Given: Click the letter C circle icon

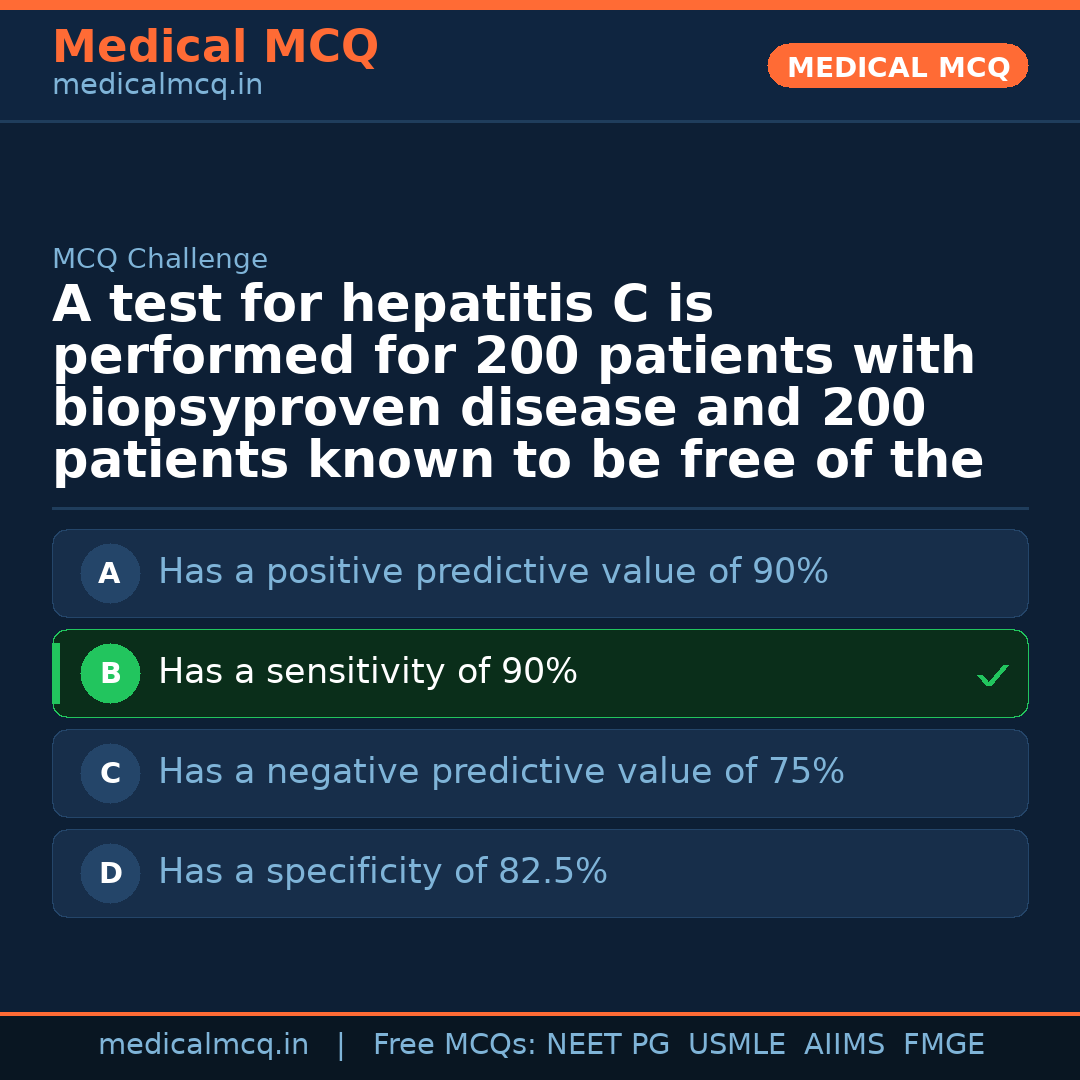Looking at the screenshot, I should [110, 774].
